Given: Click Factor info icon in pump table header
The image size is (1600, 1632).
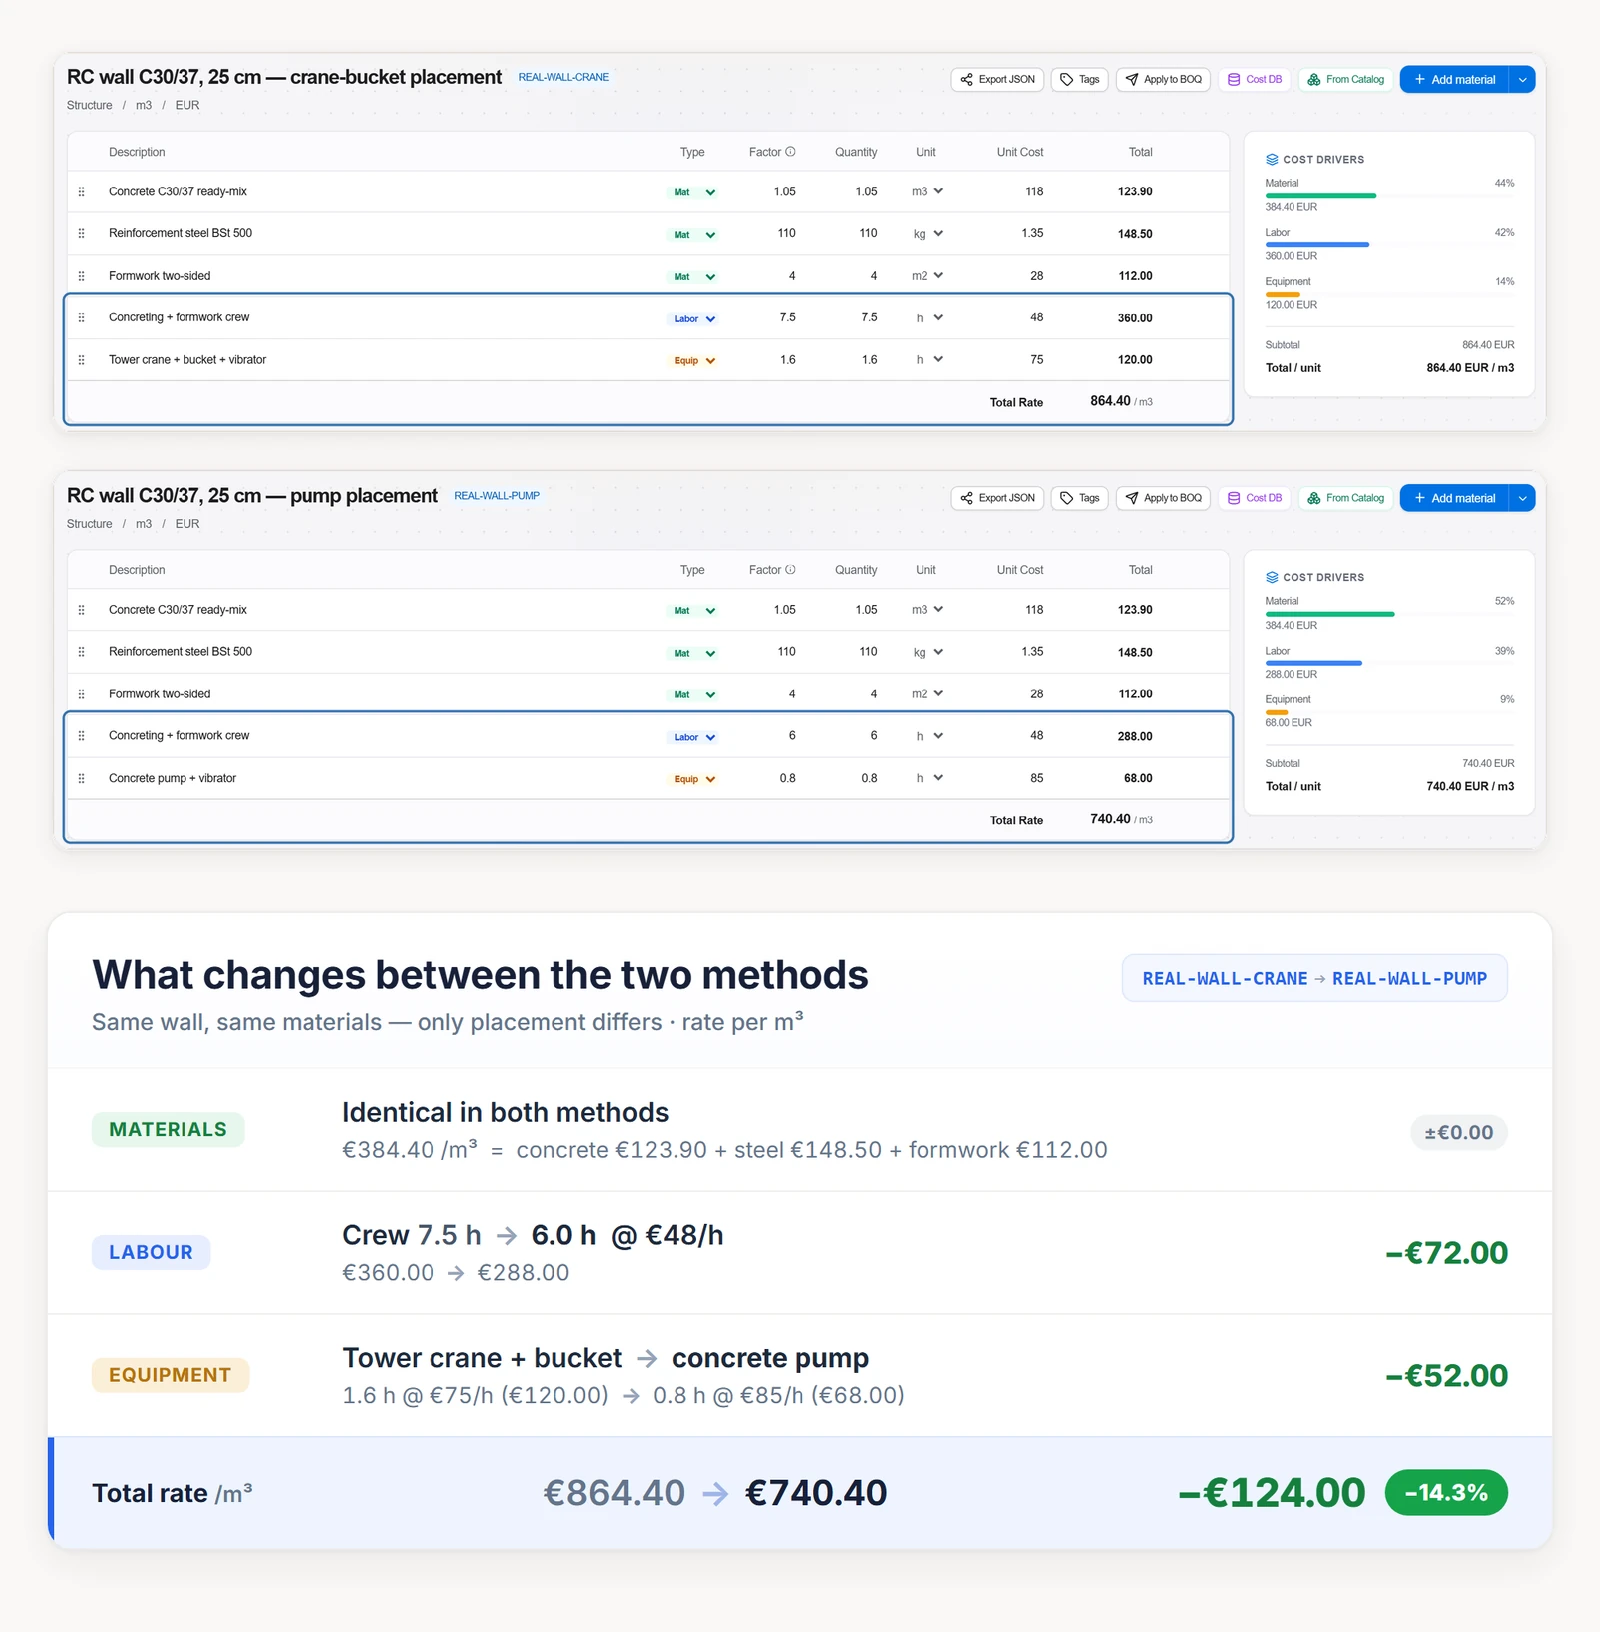Looking at the screenshot, I should (790, 570).
